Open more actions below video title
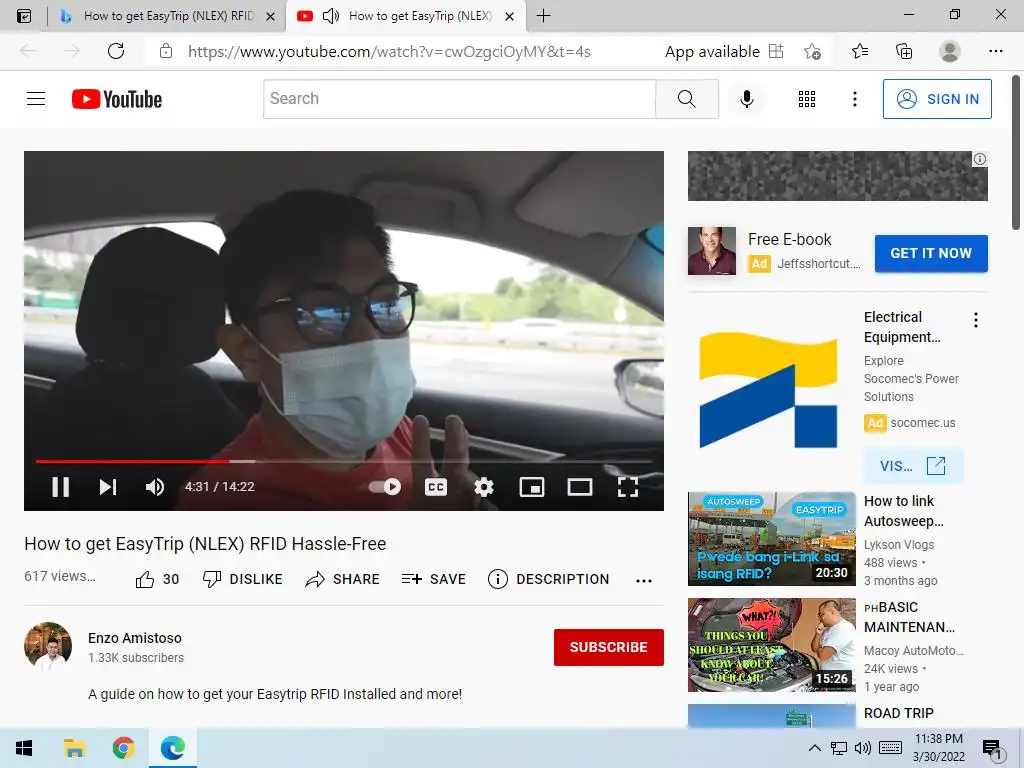 click(643, 581)
